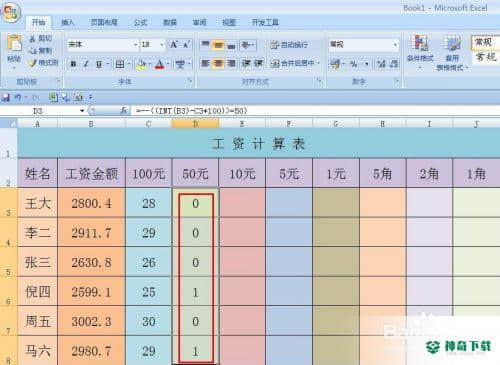500x365 pixels.
Task: Click the Office button logo
Action: click(11, 12)
